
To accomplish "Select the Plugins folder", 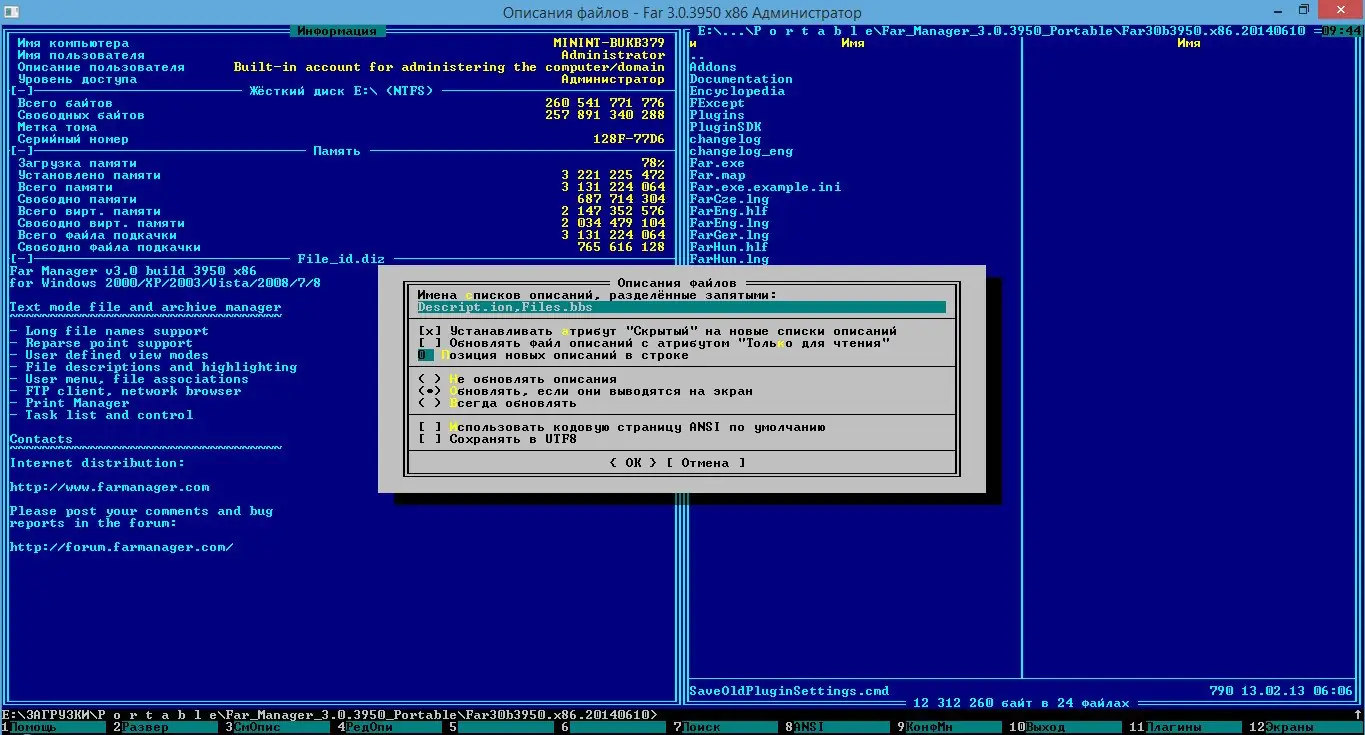I will coord(717,115).
